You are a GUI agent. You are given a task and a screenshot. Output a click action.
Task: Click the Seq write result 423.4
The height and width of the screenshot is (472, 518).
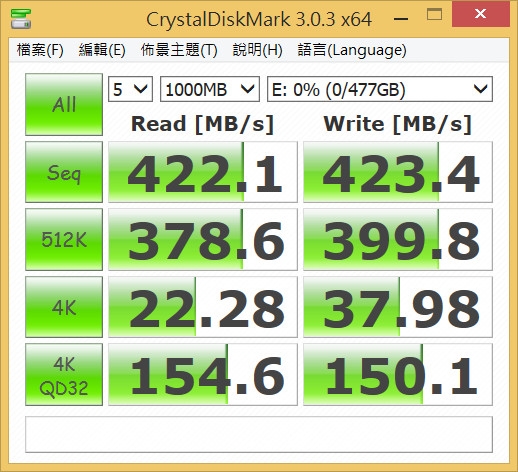point(398,172)
